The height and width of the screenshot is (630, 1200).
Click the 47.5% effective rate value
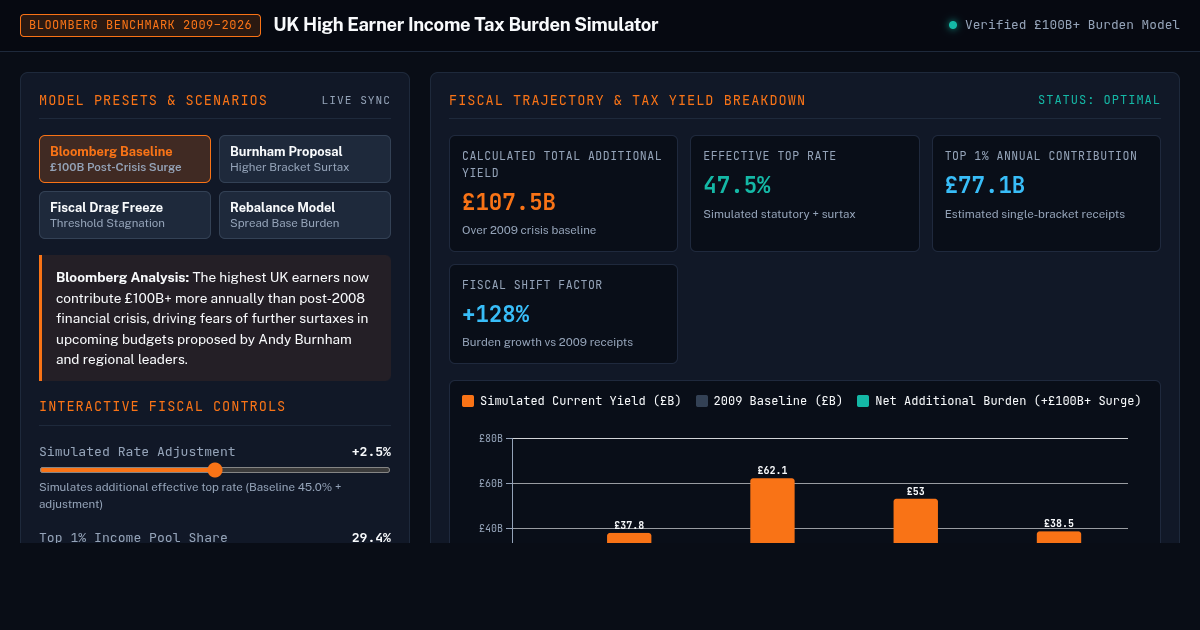tap(737, 186)
